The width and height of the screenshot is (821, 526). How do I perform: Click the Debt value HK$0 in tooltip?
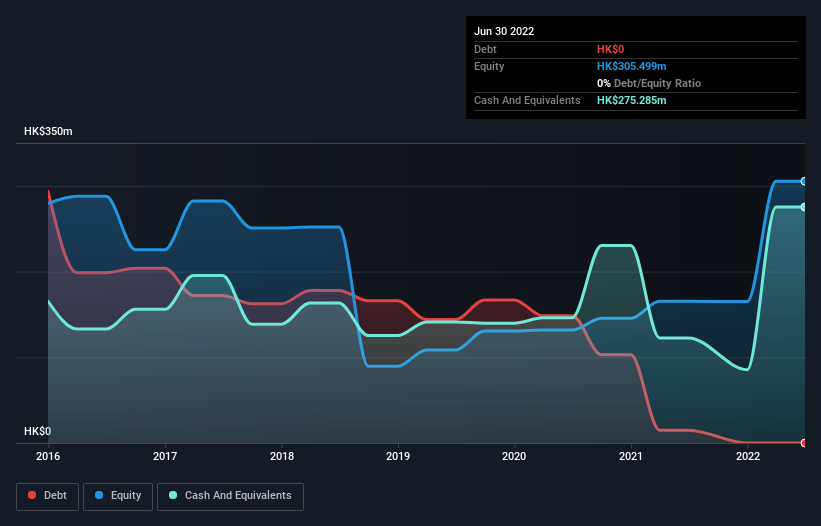[x=611, y=49]
